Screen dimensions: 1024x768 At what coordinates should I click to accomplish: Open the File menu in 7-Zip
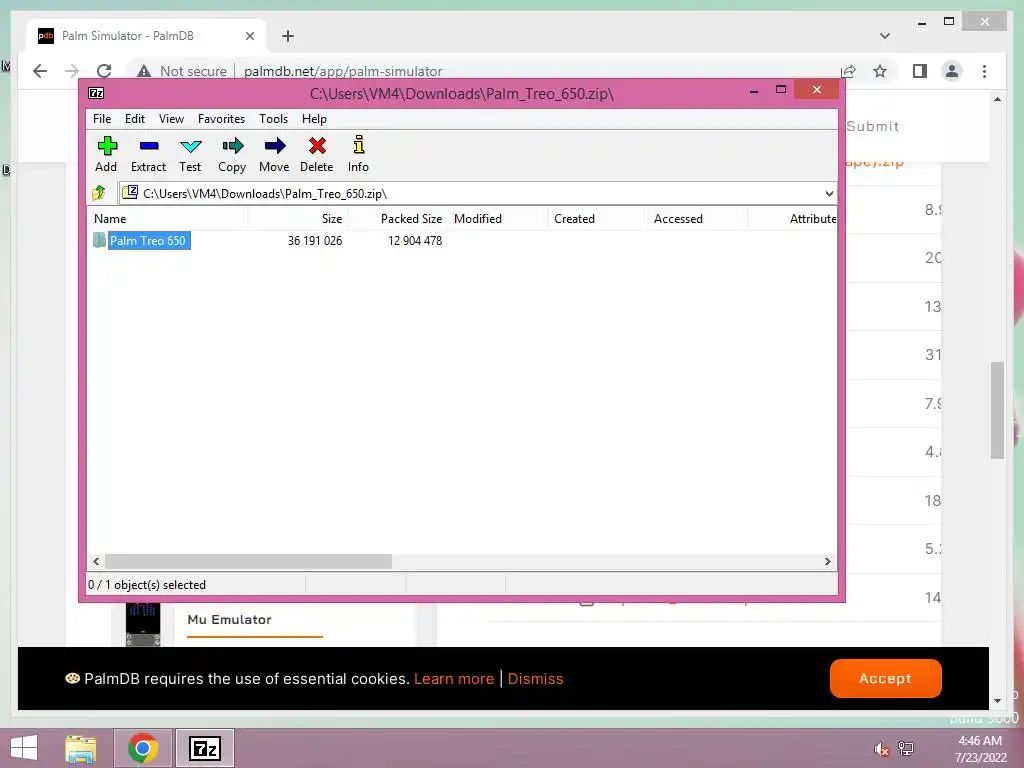(102, 119)
